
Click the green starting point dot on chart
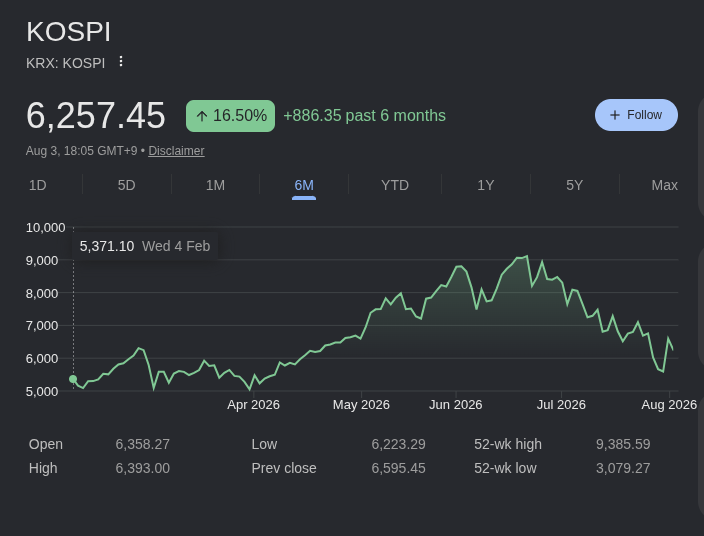tap(73, 379)
